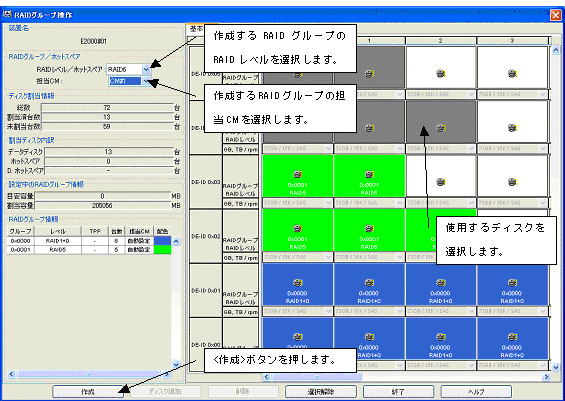Click the RAID1+0 disk in DE-ID 0x01 column 2
The image size is (565, 401).
coord(441,285)
